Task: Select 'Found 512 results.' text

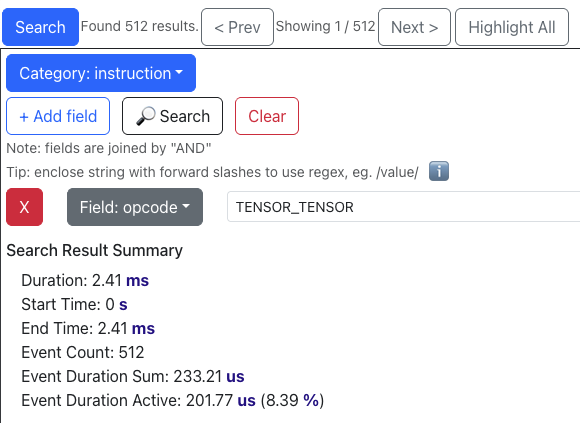Action: pyautogui.click(x=140, y=26)
